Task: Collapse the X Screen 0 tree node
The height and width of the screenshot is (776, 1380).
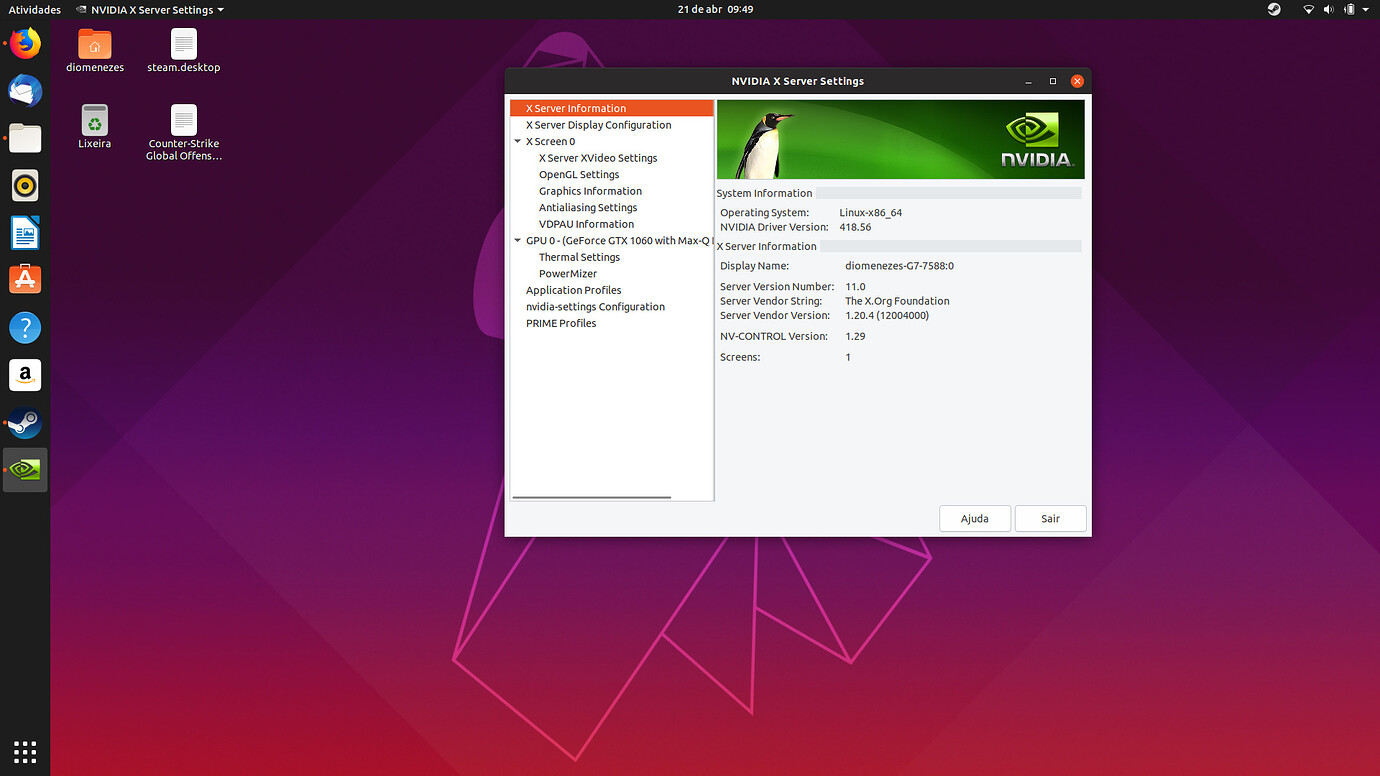Action: point(517,141)
